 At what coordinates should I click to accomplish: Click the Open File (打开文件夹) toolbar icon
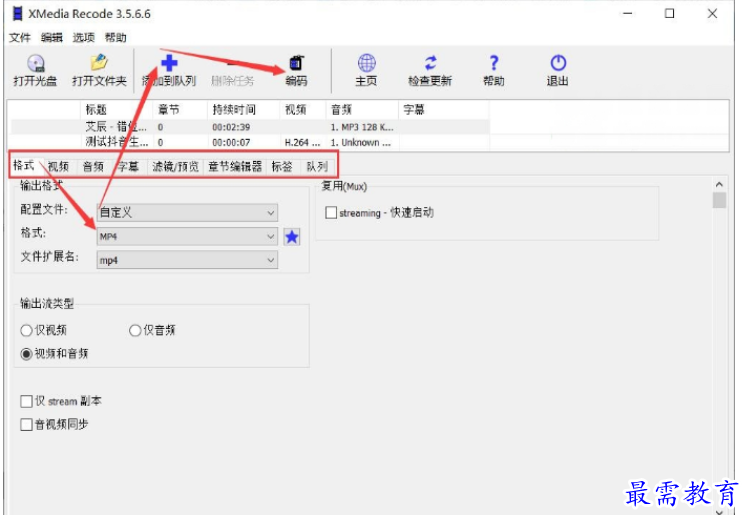(x=99, y=64)
